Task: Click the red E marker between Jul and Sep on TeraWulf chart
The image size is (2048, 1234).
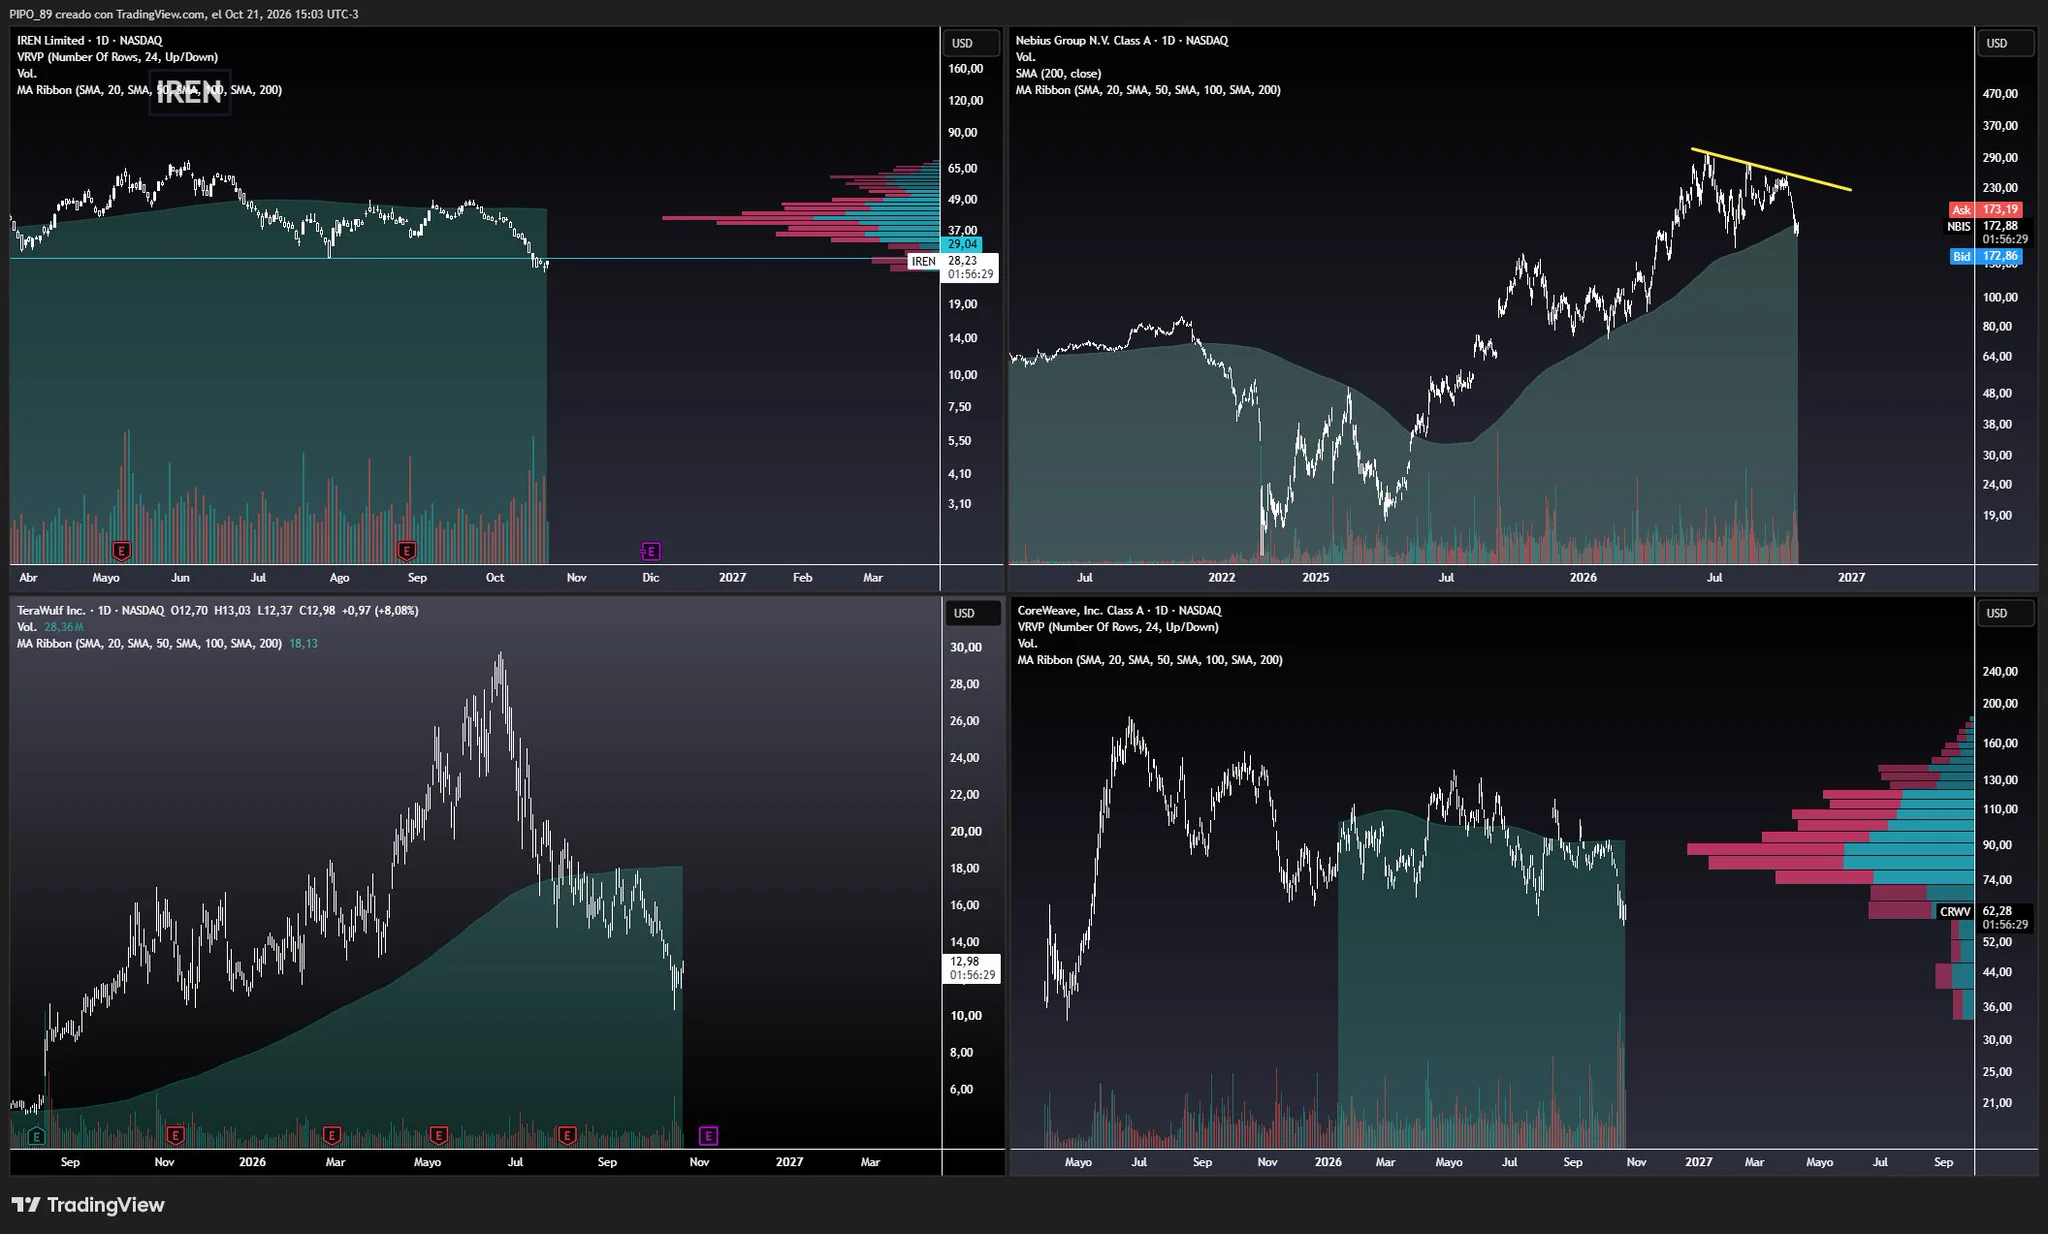Action: (567, 1135)
